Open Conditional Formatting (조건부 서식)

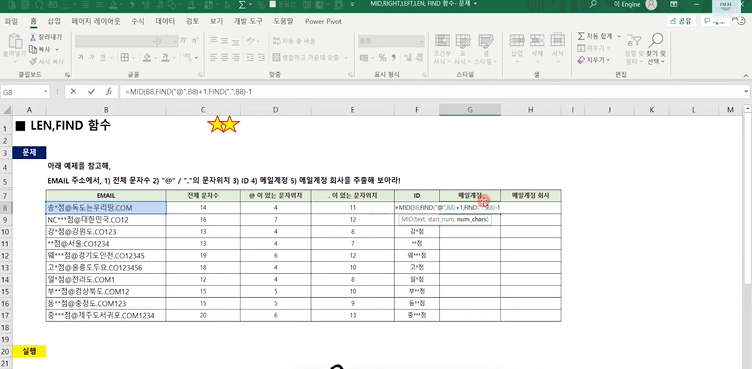click(x=442, y=49)
